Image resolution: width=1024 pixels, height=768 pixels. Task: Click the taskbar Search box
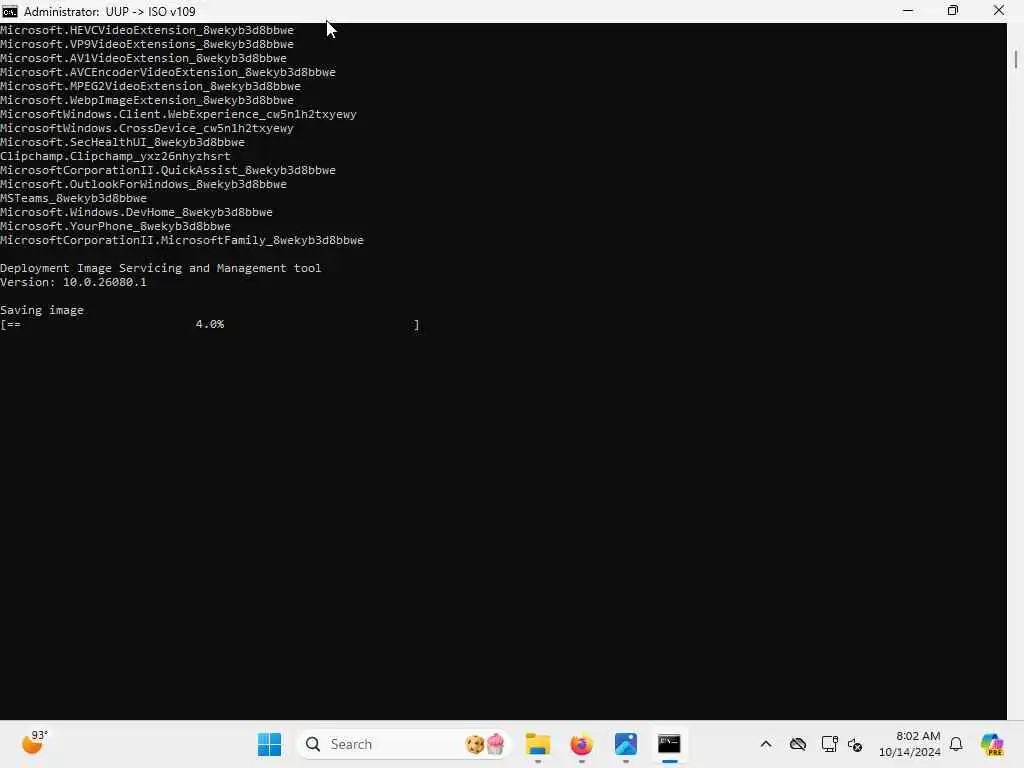[x=403, y=744]
